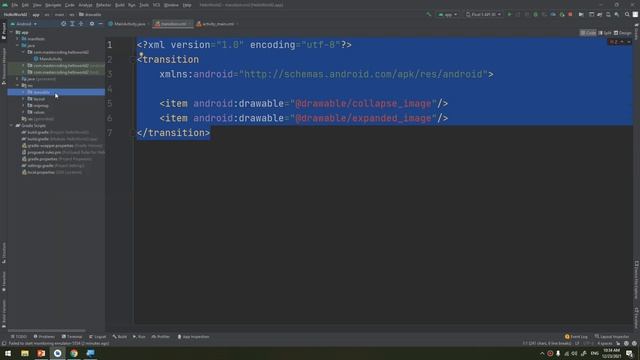The height and width of the screenshot is (360, 640).
Task: Open Windows notification center icon
Action: pos(629,353)
